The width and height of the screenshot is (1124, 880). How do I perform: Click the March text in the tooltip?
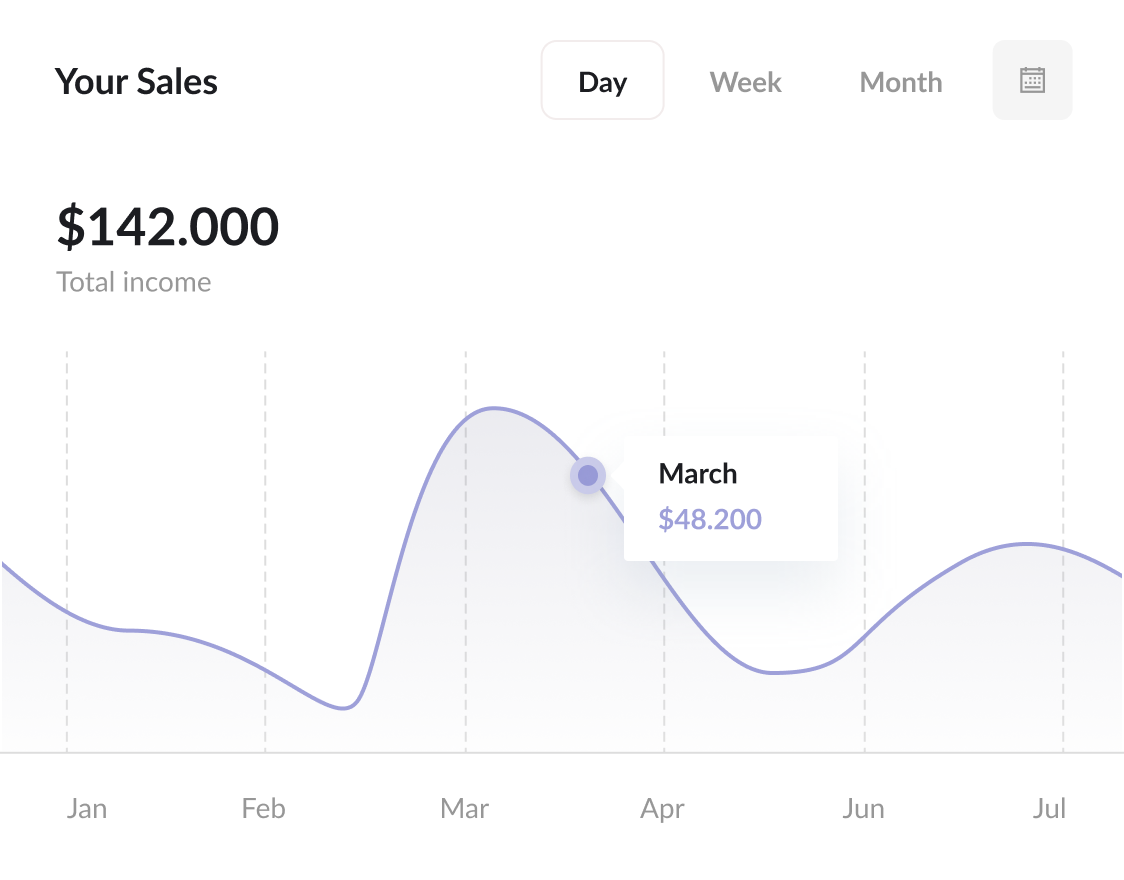pyautogui.click(x=697, y=473)
